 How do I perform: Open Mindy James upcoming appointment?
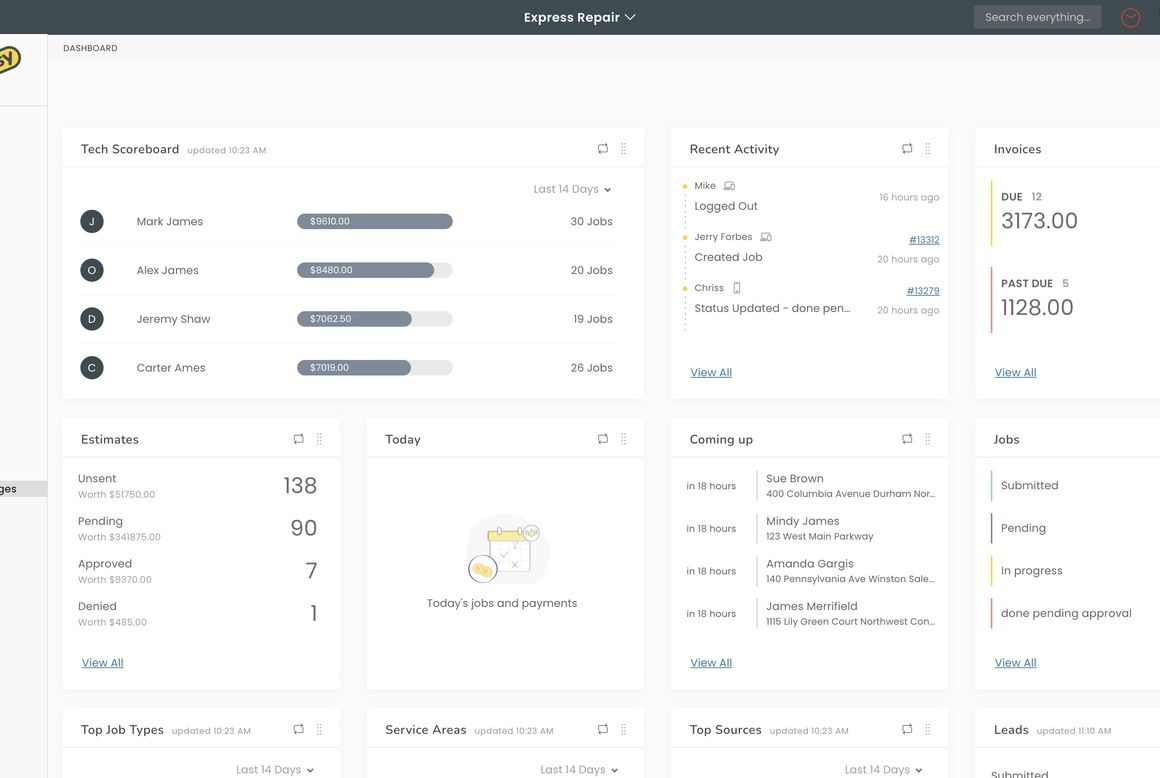coord(811,528)
